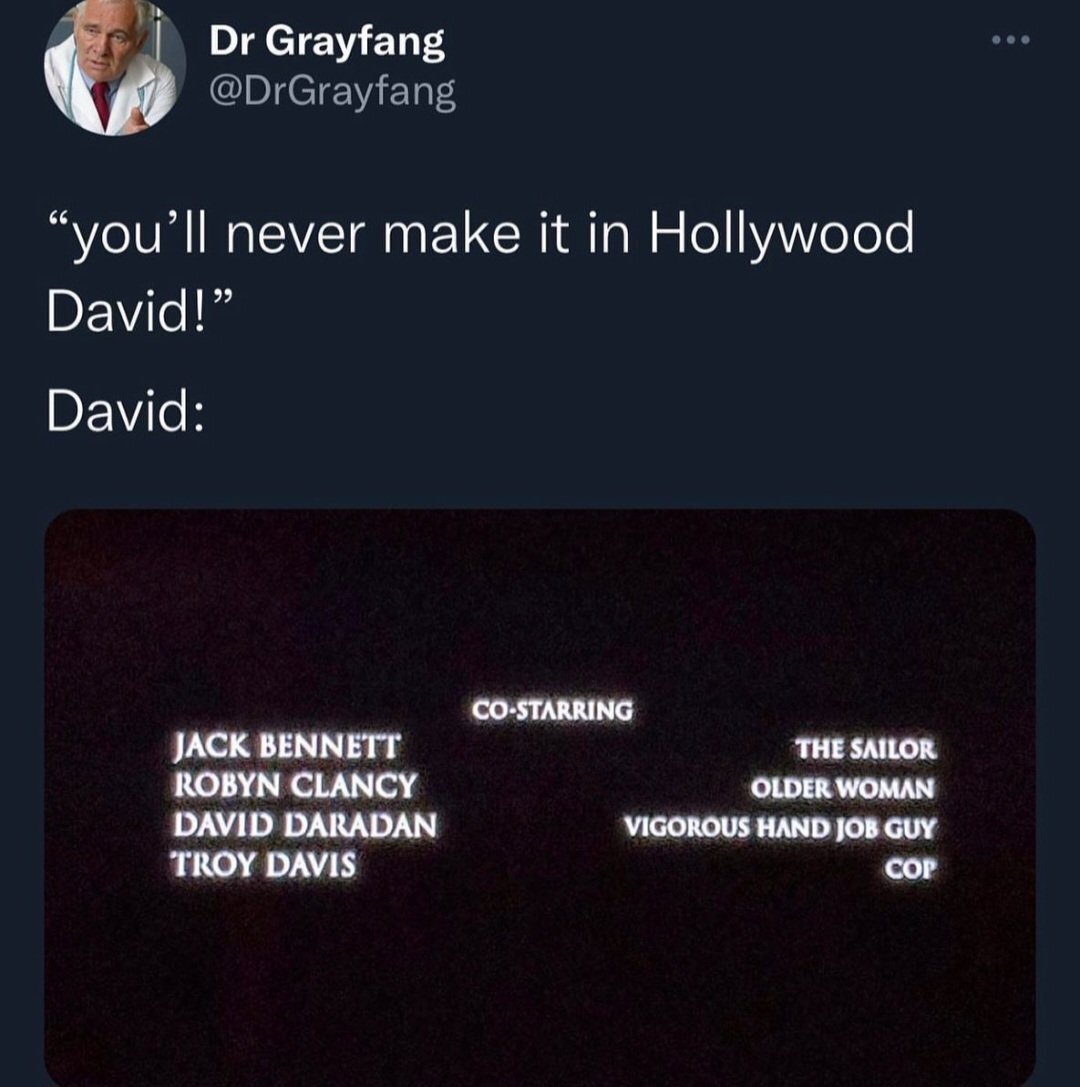The height and width of the screenshot is (1087, 1080).
Task: Click the Dr Grayfang display name
Action: [x=326, y=42]
